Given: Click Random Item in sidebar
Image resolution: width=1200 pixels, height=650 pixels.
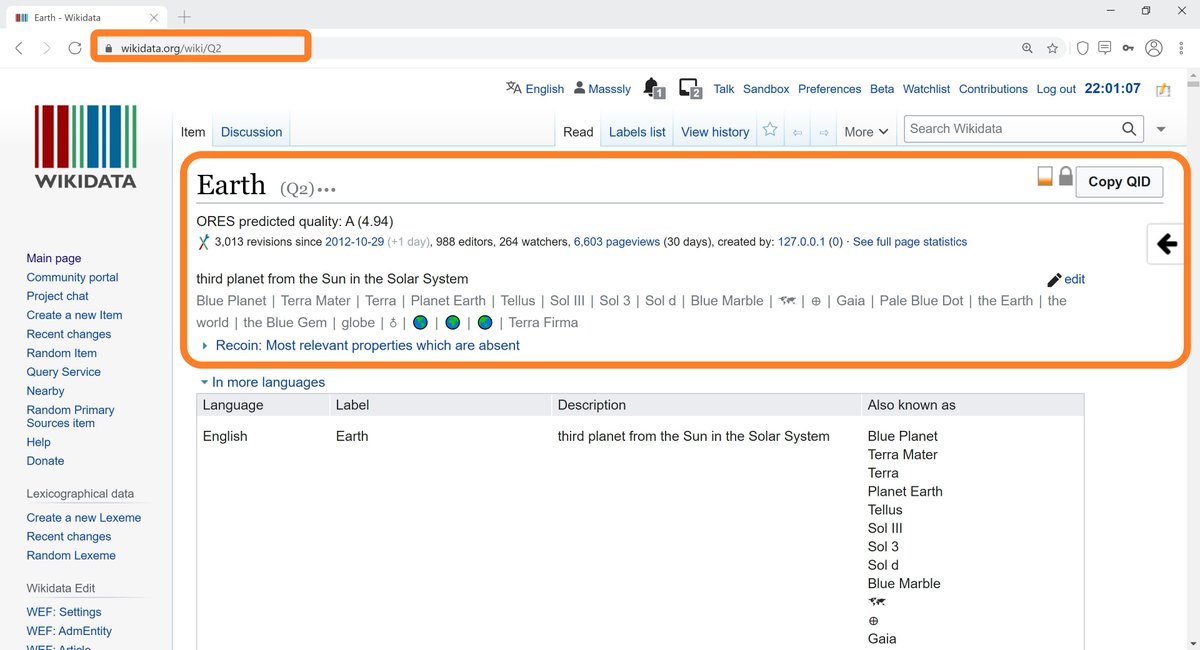Looking at the screenshot, I should [x=62, y=353].
